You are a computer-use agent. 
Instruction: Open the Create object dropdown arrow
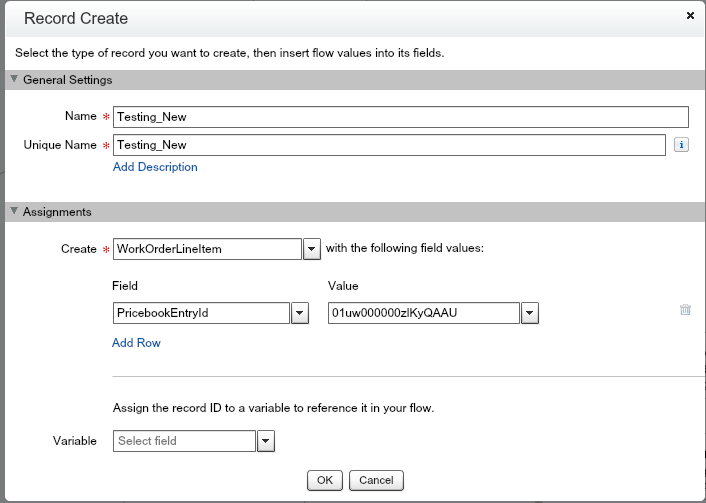pyautogui.click(x=311, y=249)
